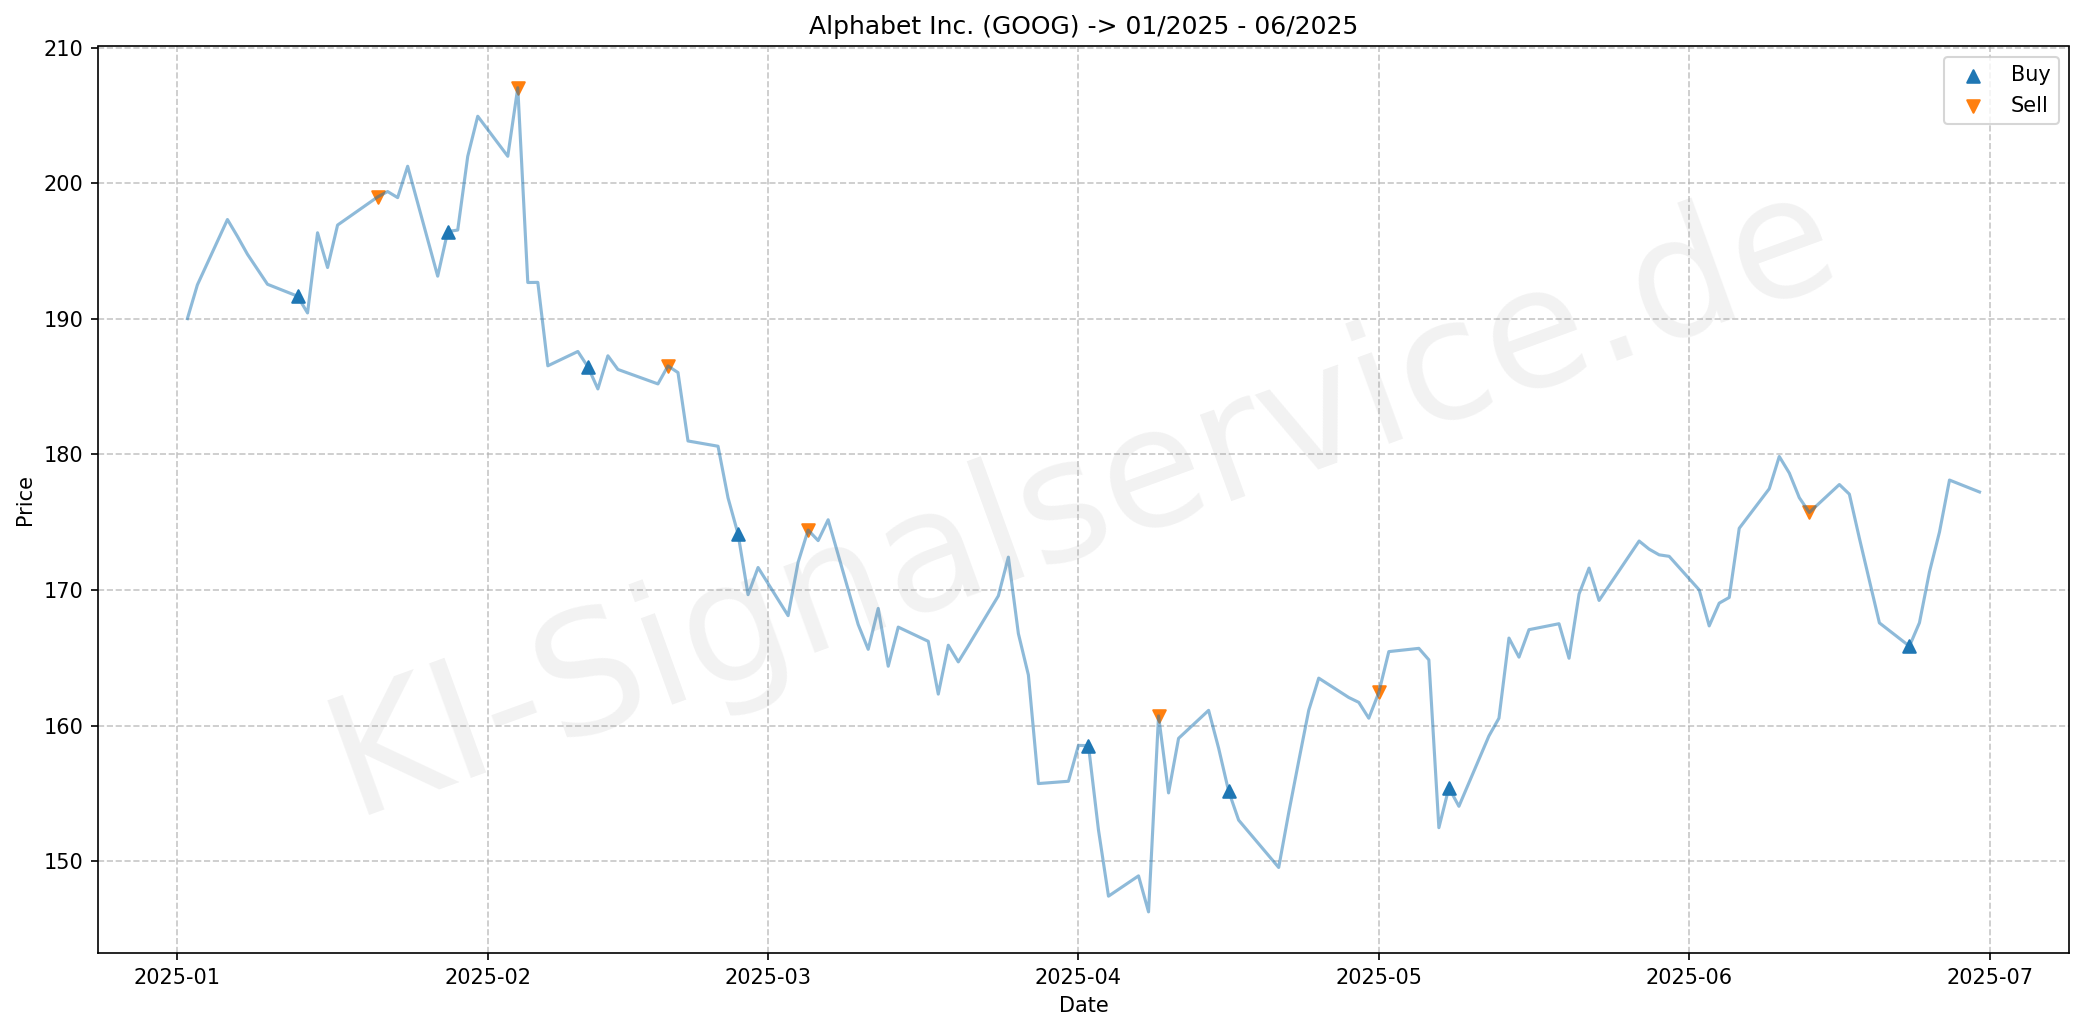Click the x-axis tick label 2025-06
Screen dimensions: 2084x1031
click(x=1689, y=977)
